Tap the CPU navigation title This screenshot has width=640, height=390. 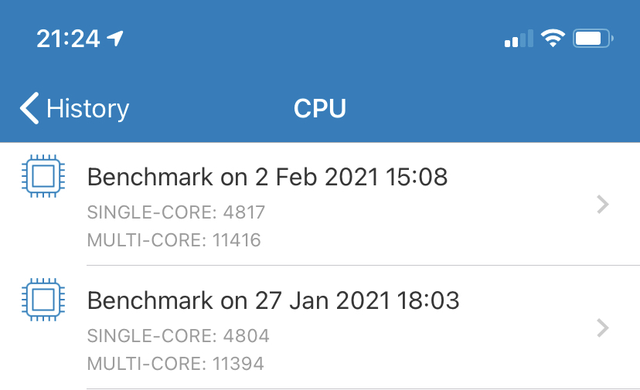[x=320, y=109]
